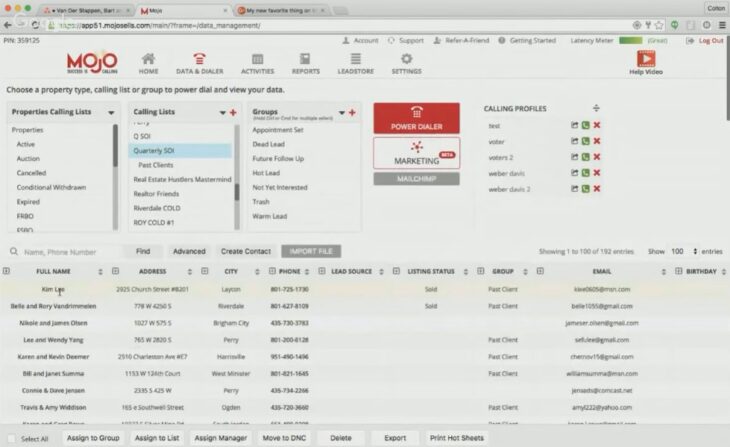Add a new calling list with red plus

point(233,112)
